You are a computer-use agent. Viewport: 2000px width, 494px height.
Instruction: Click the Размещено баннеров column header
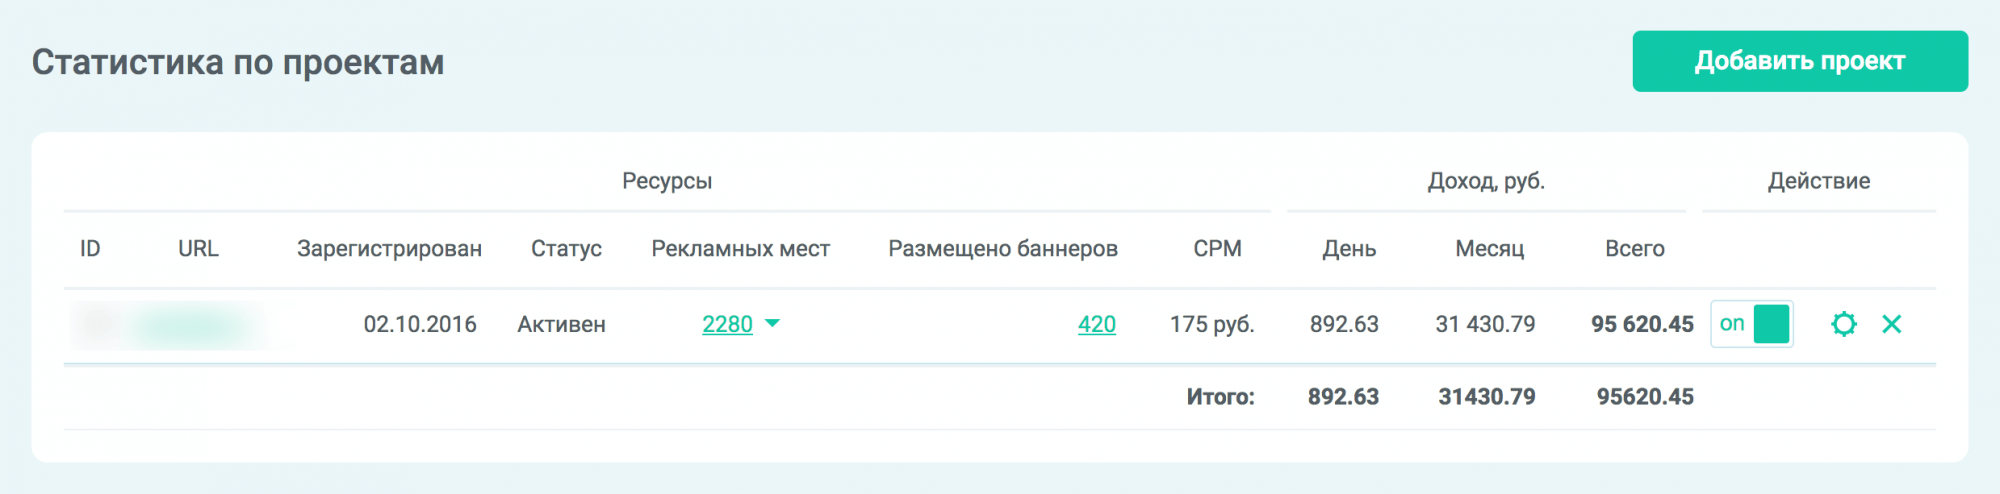tap(1002, 249)
